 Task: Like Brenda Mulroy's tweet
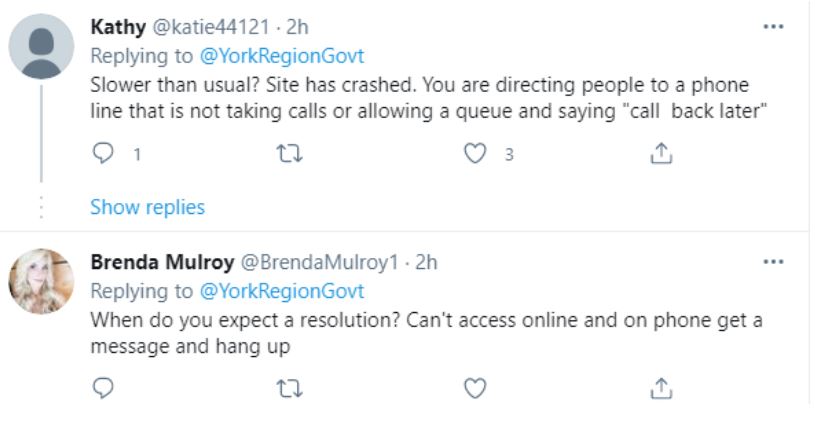pos(476,387)
